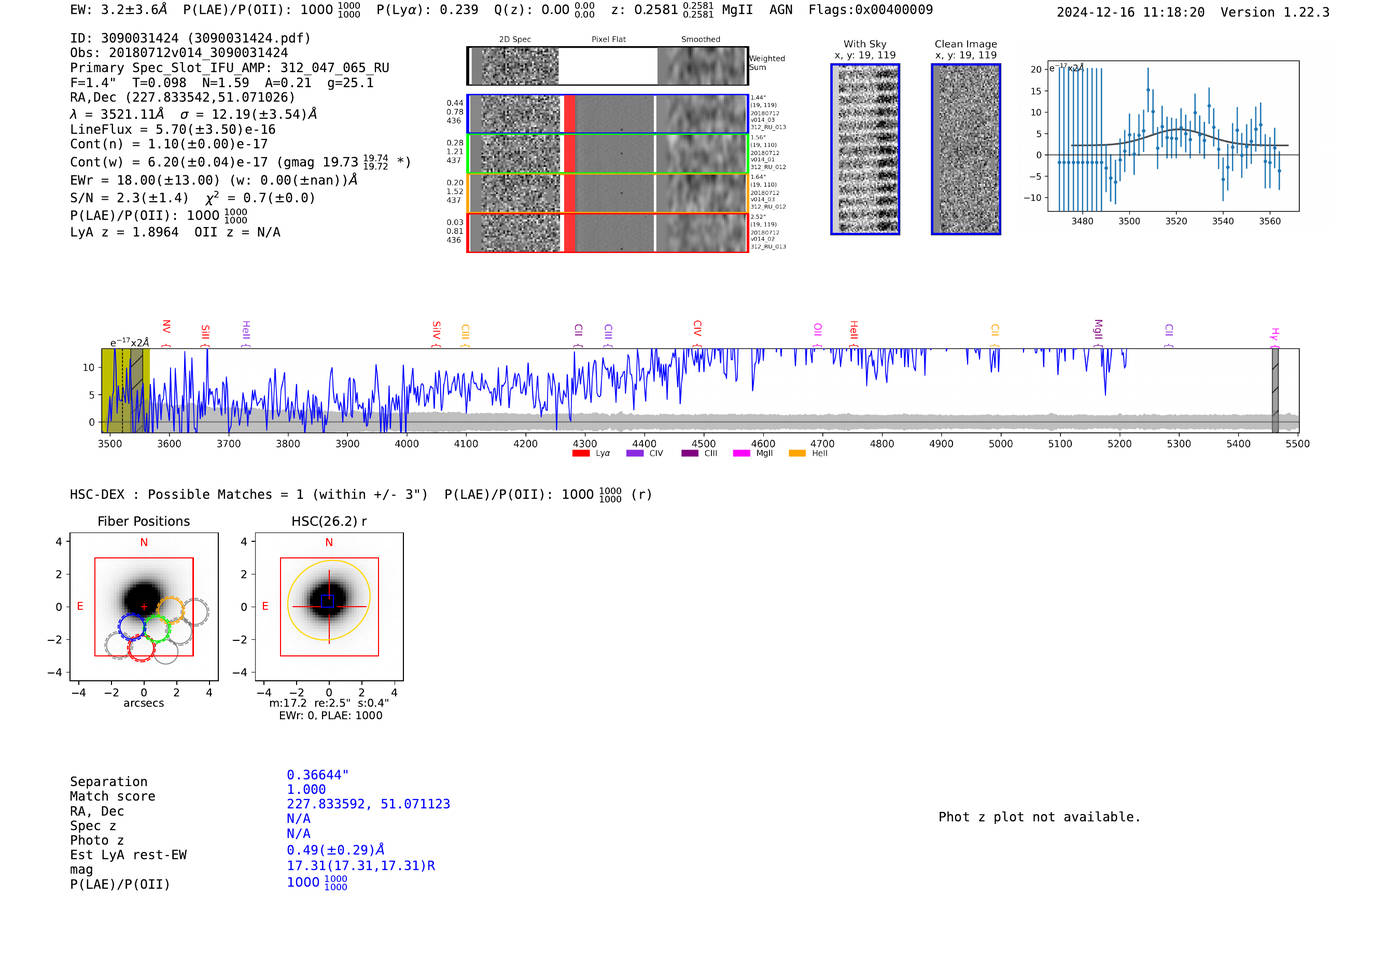The image size is (1400, 953).
Task: Click the orange CII line label
Action: [994, 331]
